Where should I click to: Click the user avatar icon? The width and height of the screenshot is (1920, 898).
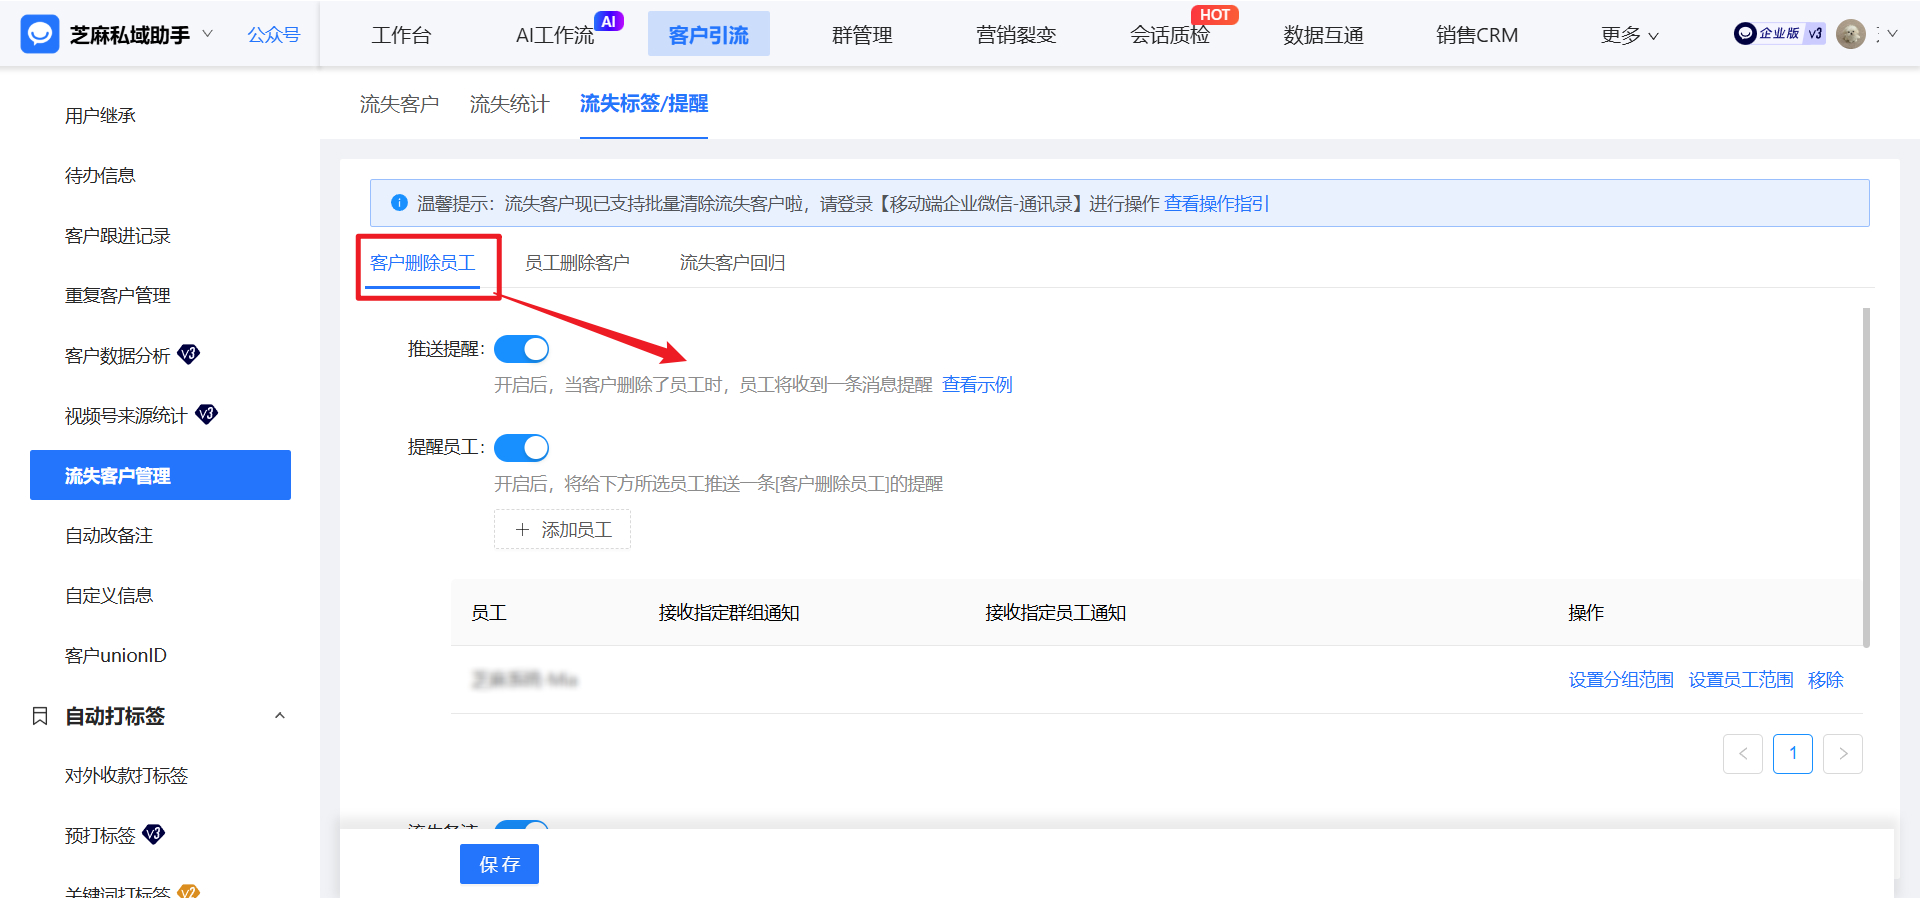pos(1850,34)
